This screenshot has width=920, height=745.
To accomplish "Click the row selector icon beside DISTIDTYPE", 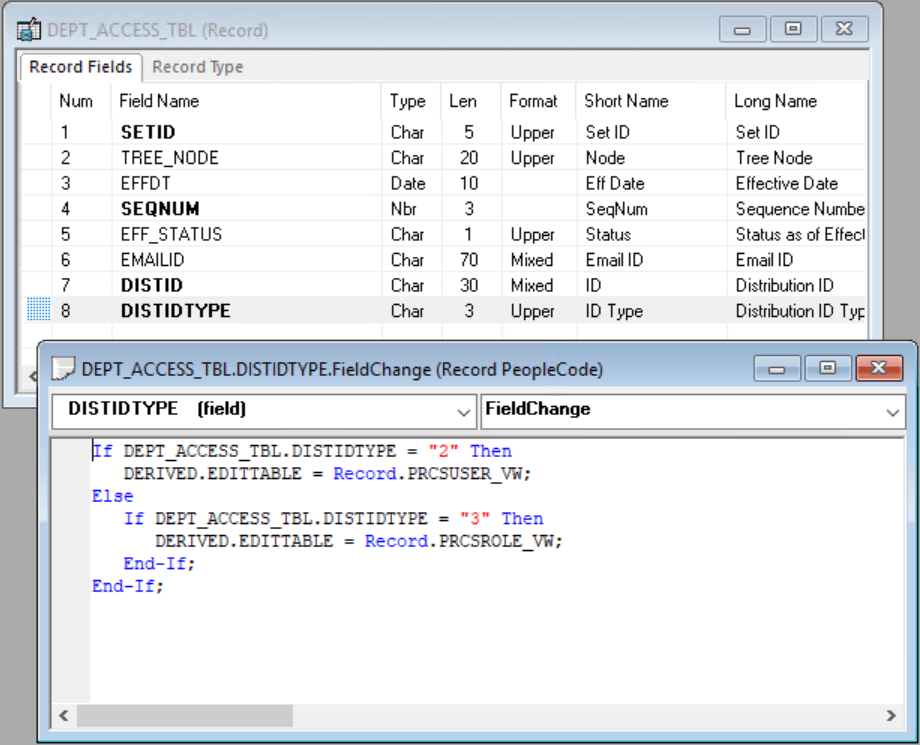I will pyautogui.click(x=36, y=310).
